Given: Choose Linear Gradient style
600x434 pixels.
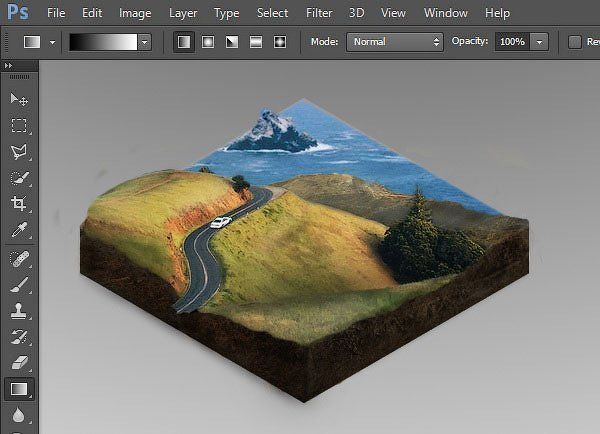Looking at the screenshot, I should point(184,42).
